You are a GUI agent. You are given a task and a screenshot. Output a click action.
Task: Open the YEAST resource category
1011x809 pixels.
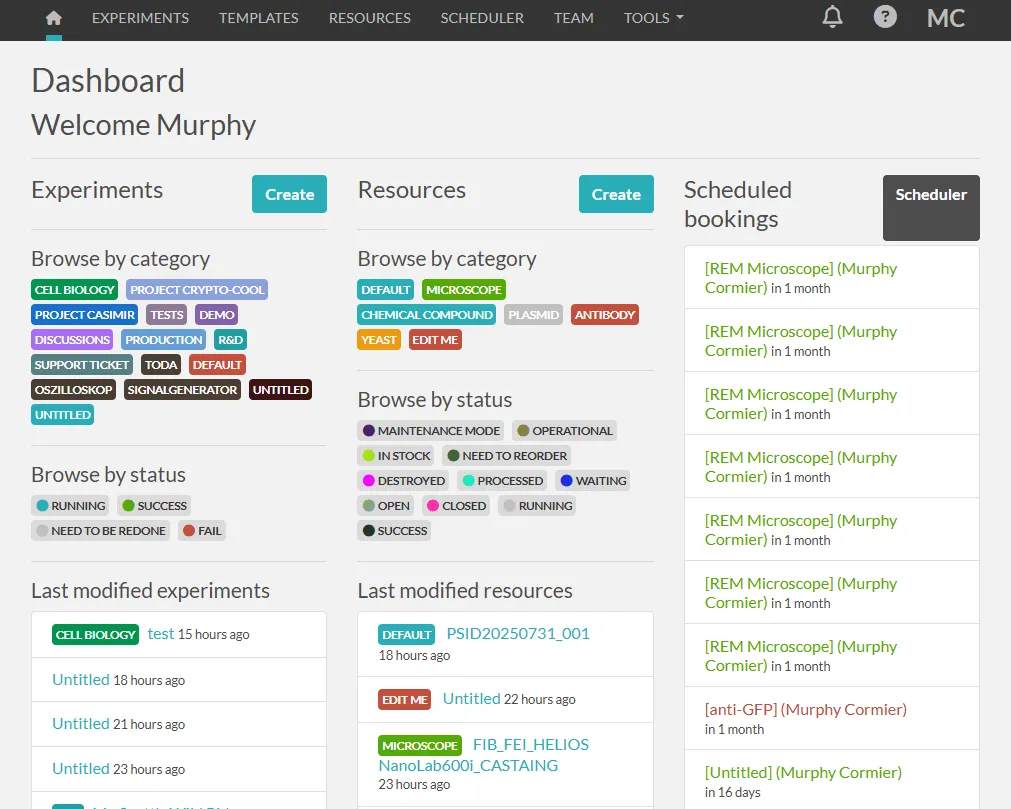coord(379,340)
